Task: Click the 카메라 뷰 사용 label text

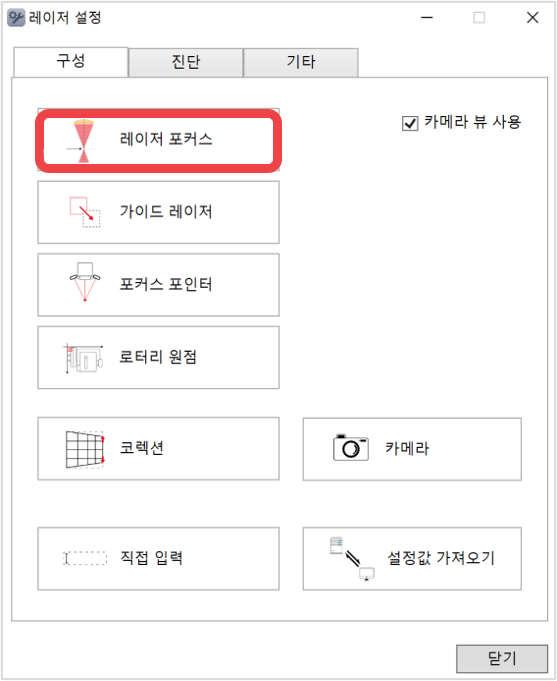Action: (x=472, y=122)
